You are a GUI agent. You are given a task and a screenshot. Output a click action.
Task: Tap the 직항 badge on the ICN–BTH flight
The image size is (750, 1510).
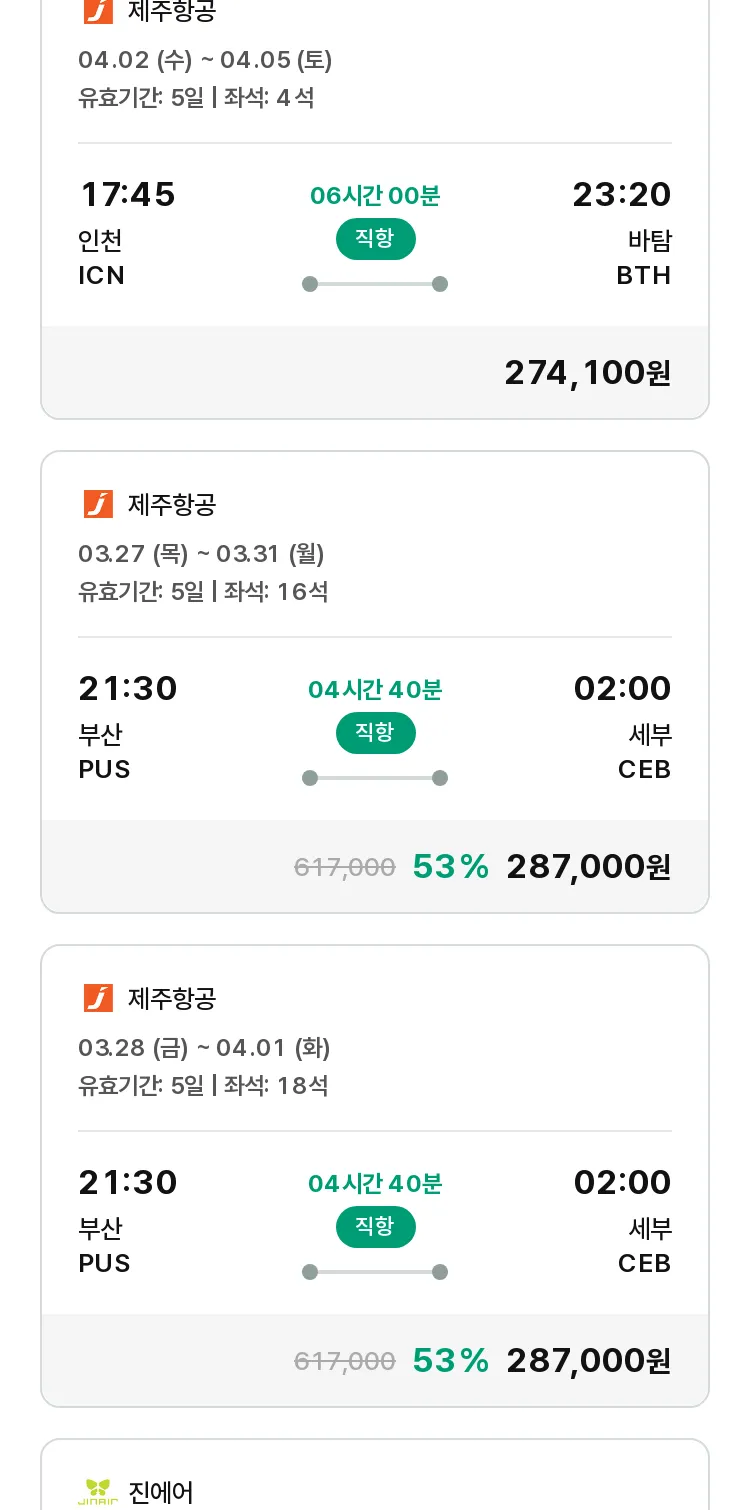click(x=375, y=239)
